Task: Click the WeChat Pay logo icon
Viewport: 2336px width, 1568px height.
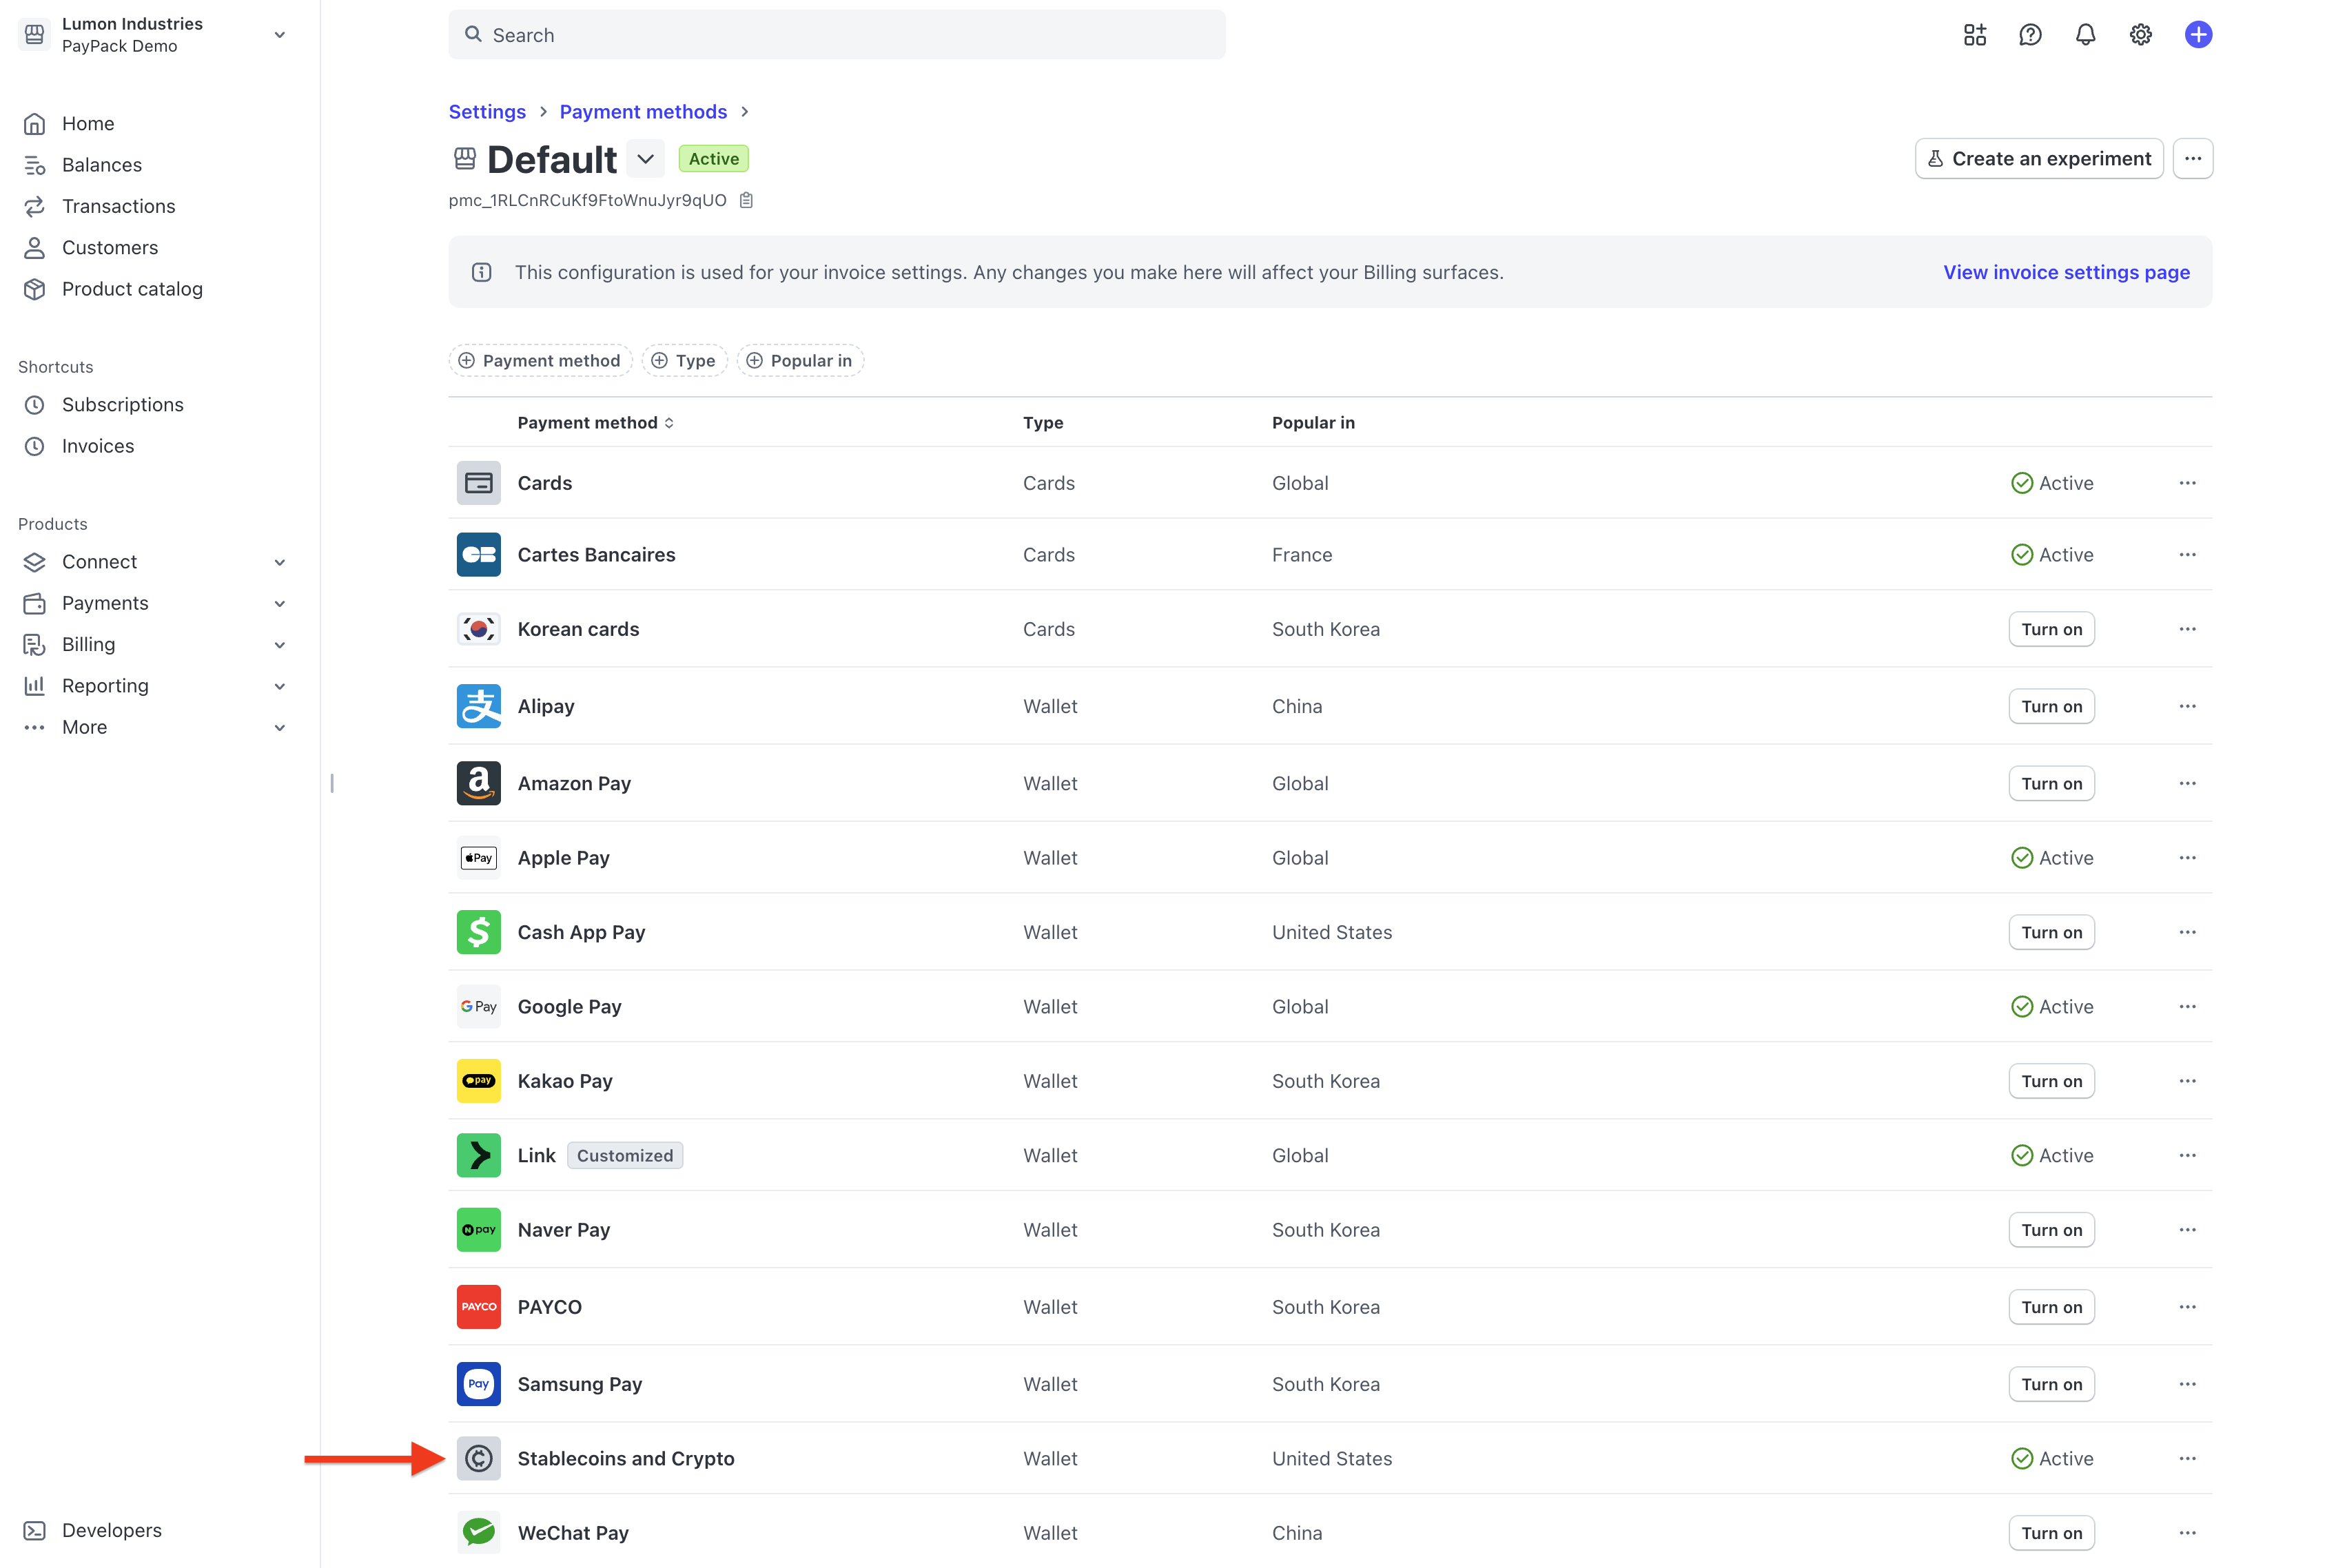Action: tap(479, 1533)
